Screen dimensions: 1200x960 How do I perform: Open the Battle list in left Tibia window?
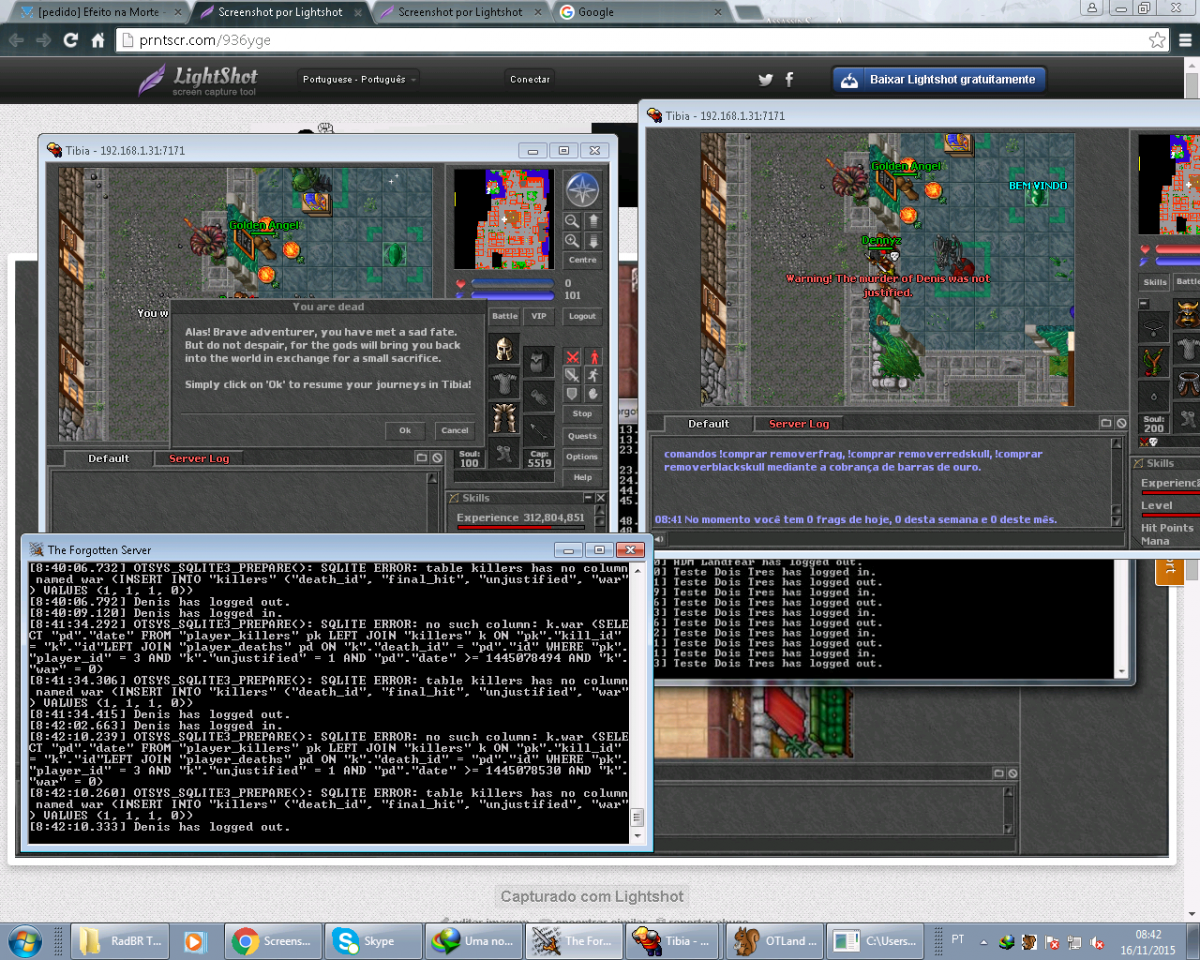(505, 316)
